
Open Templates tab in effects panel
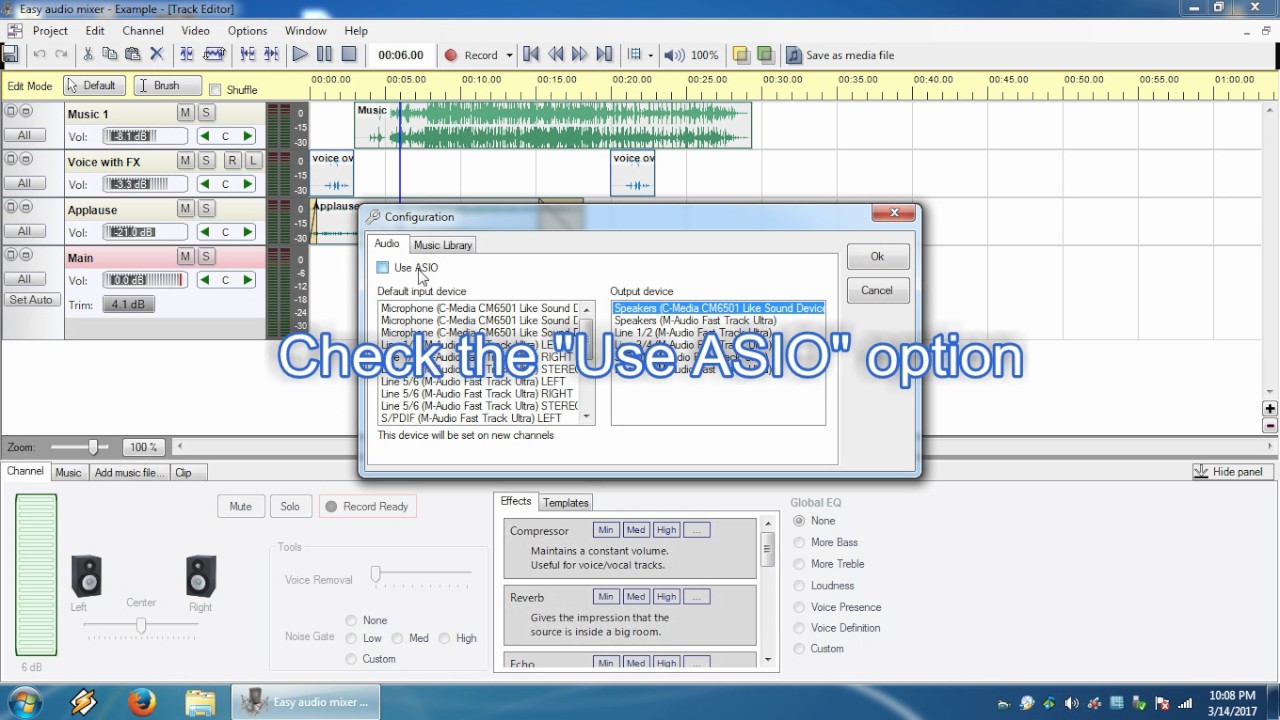click(x=566, y=503)
